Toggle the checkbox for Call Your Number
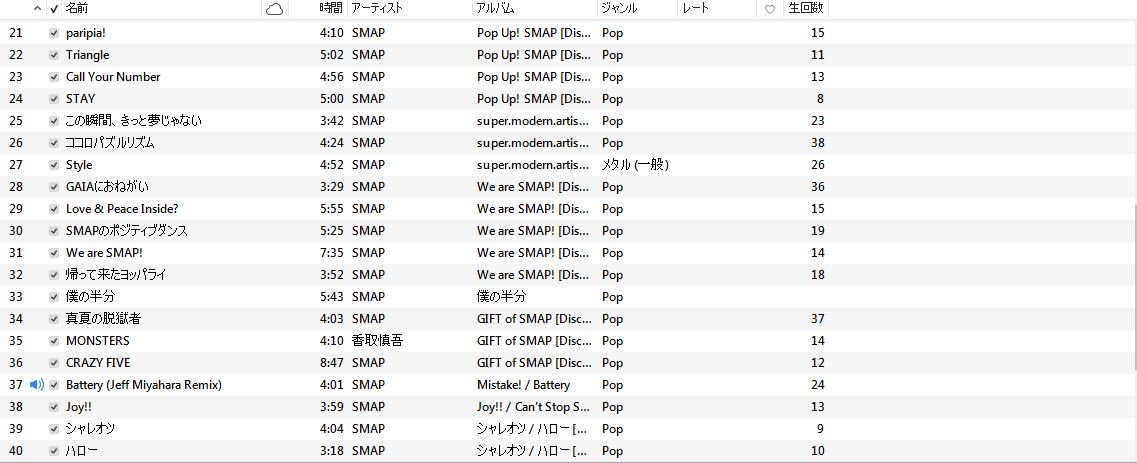Screen dimensions: 1137x463 click(54, 77)
